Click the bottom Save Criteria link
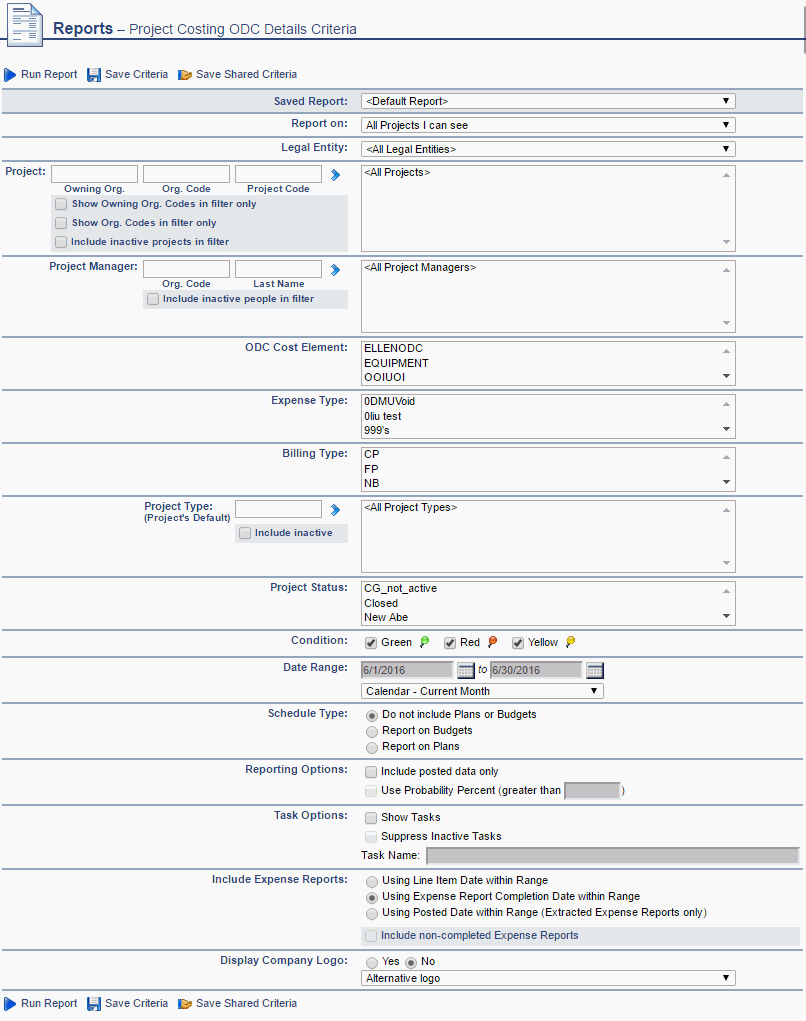 [x=136, y=1003]
